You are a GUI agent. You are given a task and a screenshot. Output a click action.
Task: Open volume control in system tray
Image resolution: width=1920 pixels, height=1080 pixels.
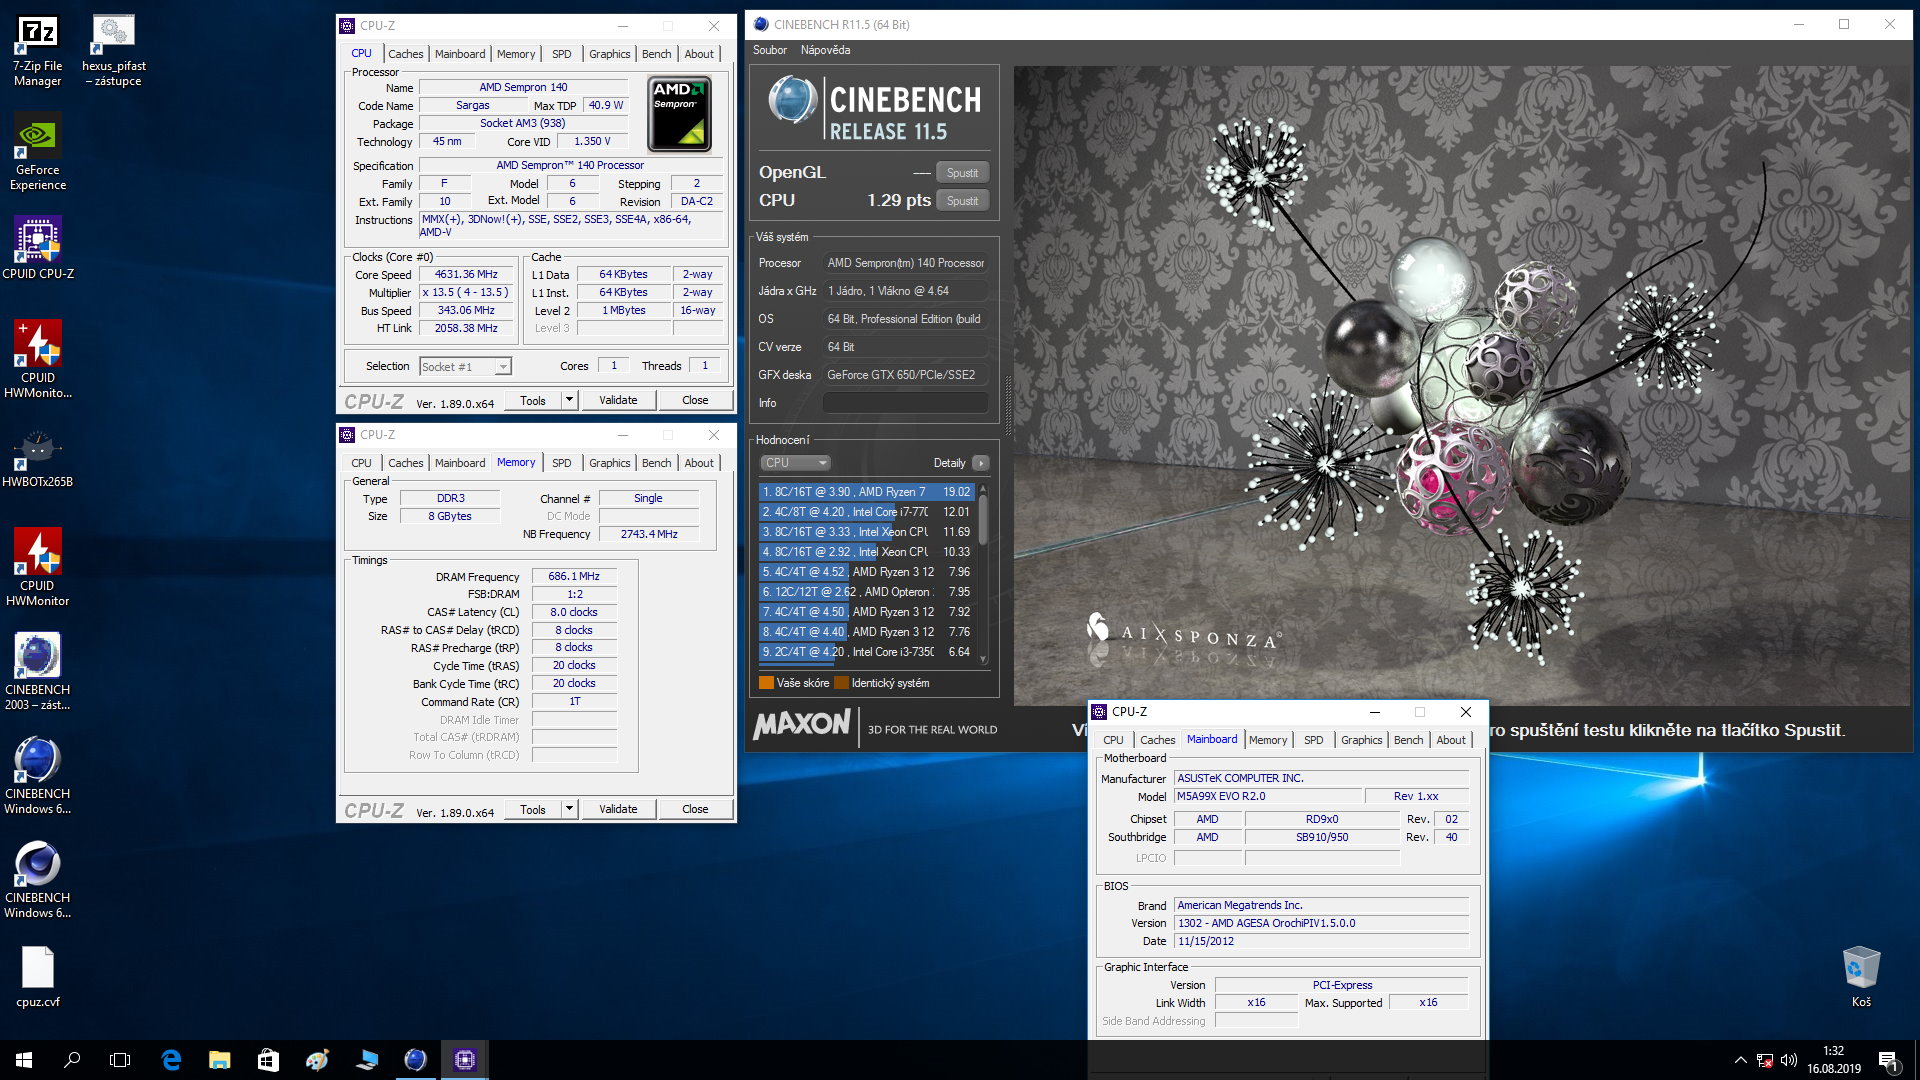click(x=1789, y=1060)
